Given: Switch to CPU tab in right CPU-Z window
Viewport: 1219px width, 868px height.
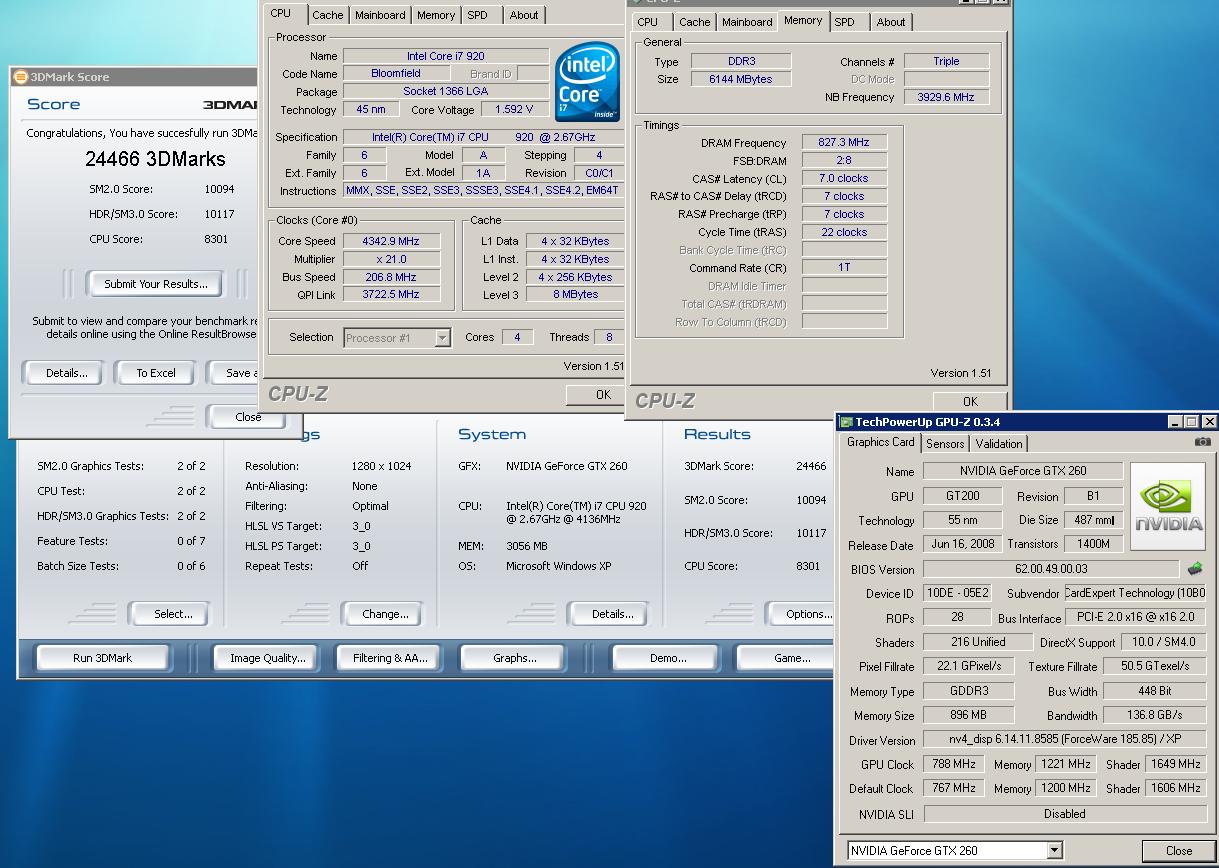Looking at the screenshot, I should [x=648, y=22].
